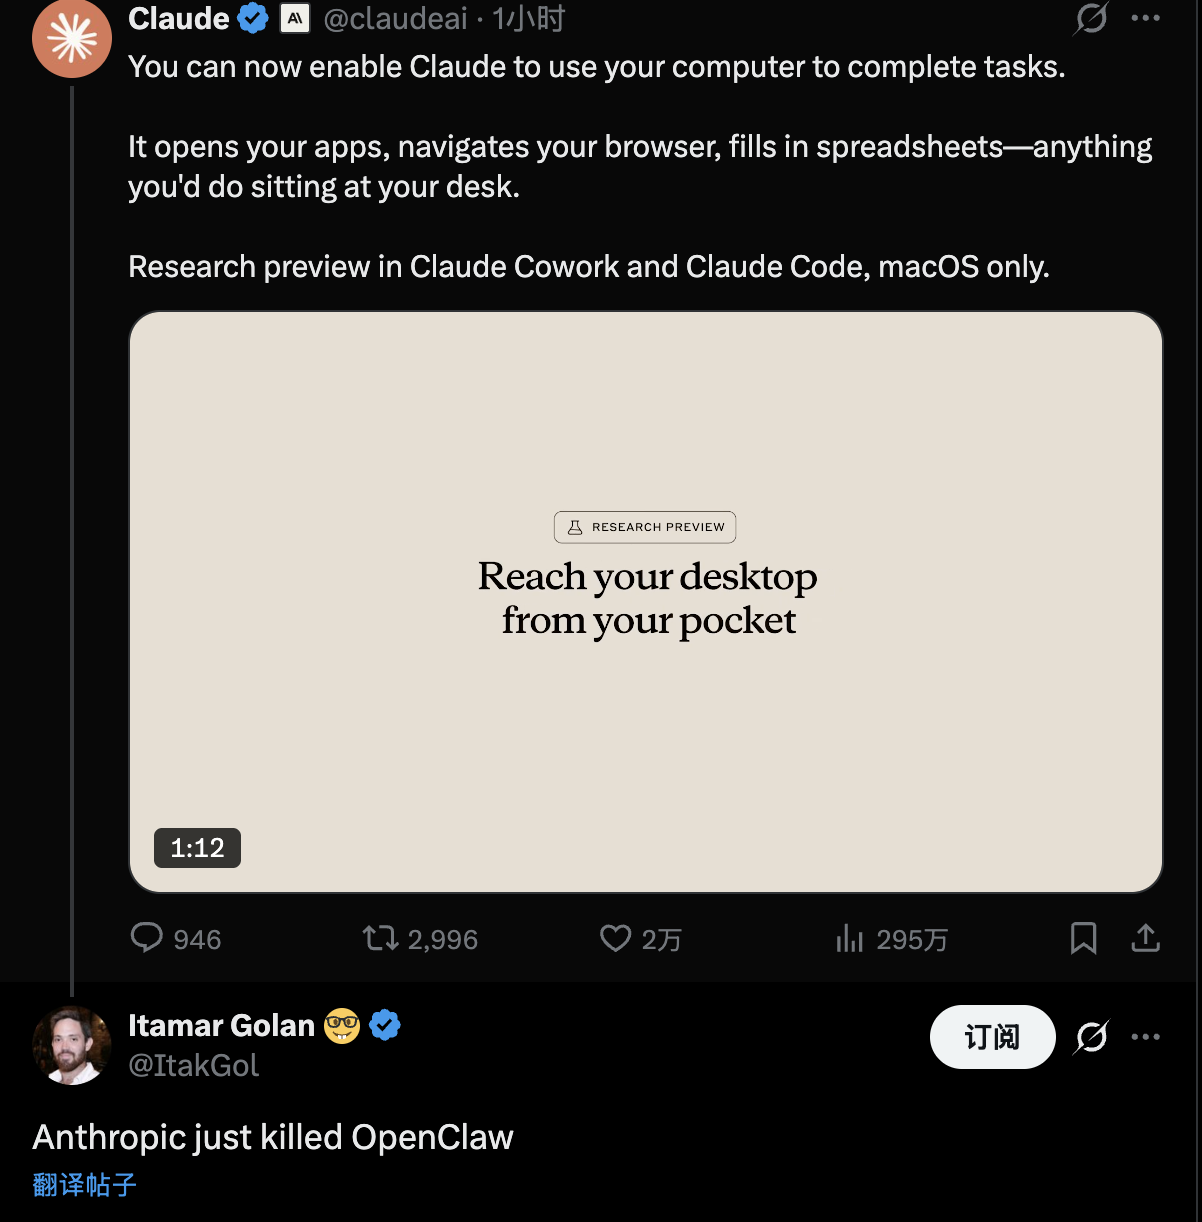Open the share icon on Claude's post

[1146, 938]
